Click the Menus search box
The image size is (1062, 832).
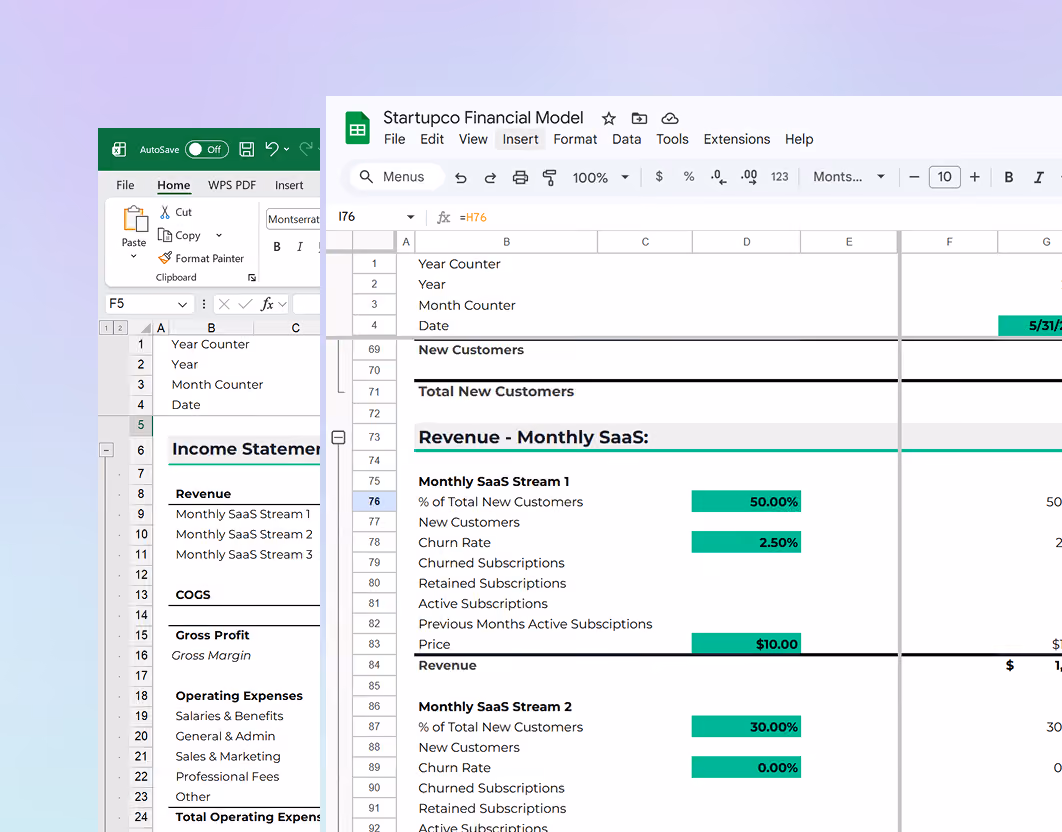397,177
